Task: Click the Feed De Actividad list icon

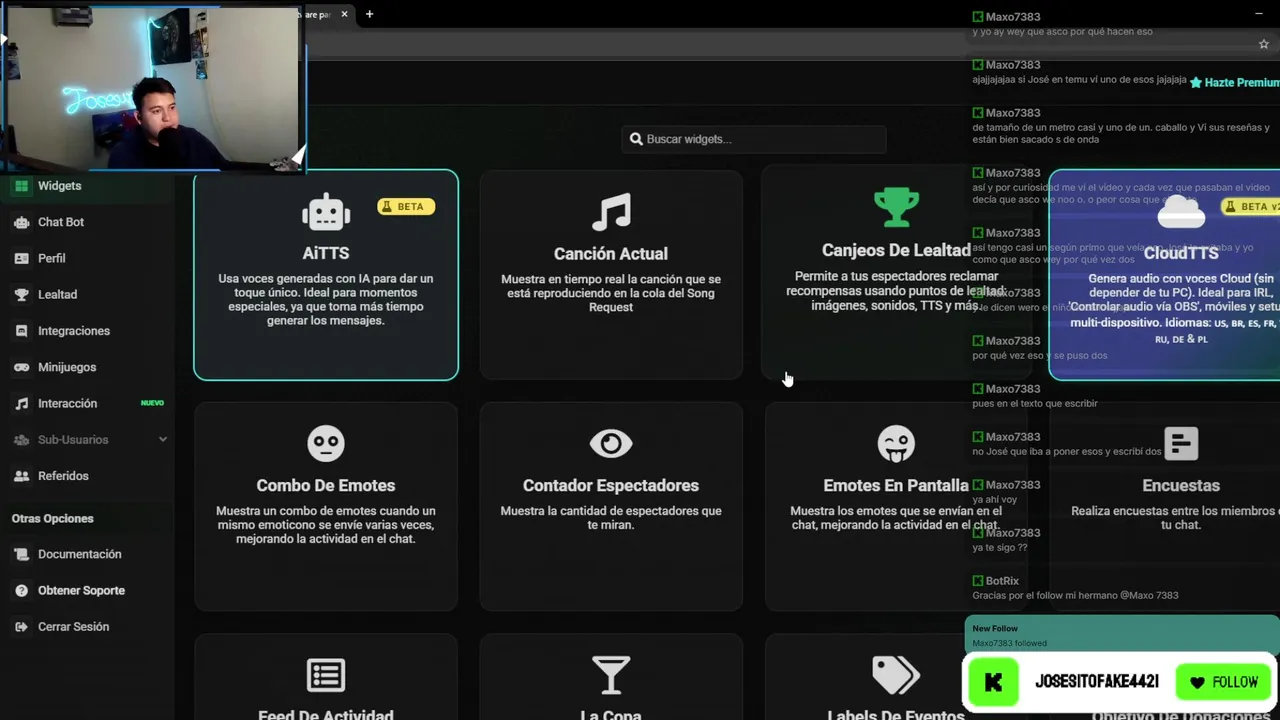Action: click(x=326, y=675)
